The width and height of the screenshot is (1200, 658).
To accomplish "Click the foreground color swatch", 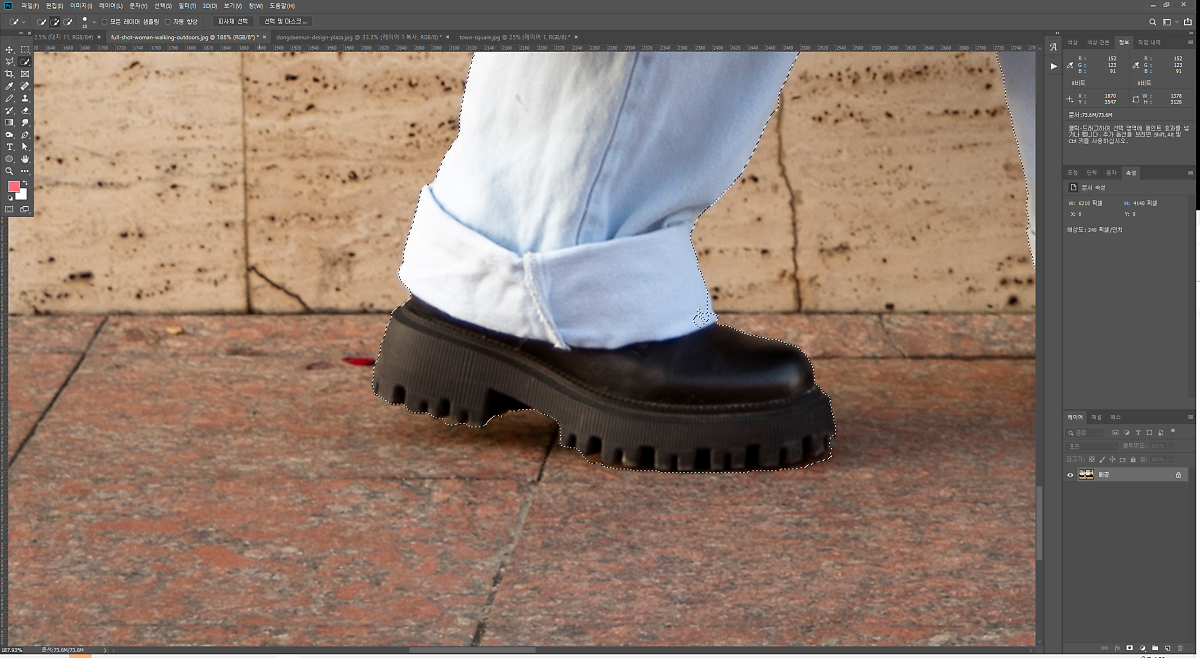I will (x=14, y=187).
